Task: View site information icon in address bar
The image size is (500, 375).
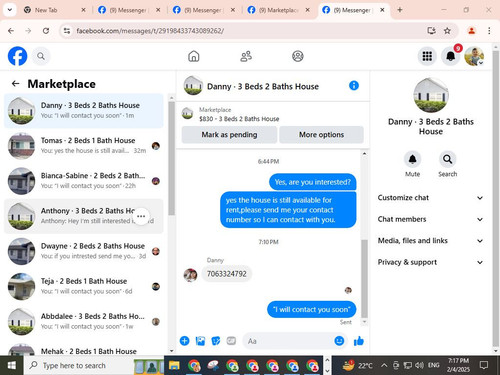Action: [67, 31]
